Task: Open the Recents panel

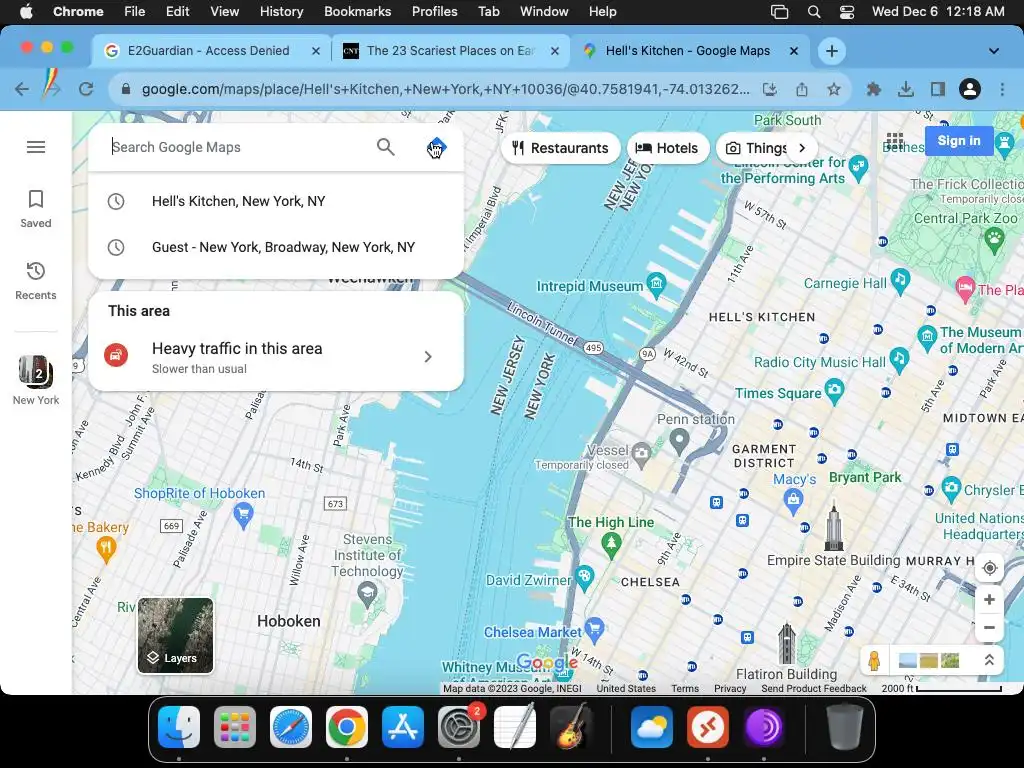Action: pos(36,281)
